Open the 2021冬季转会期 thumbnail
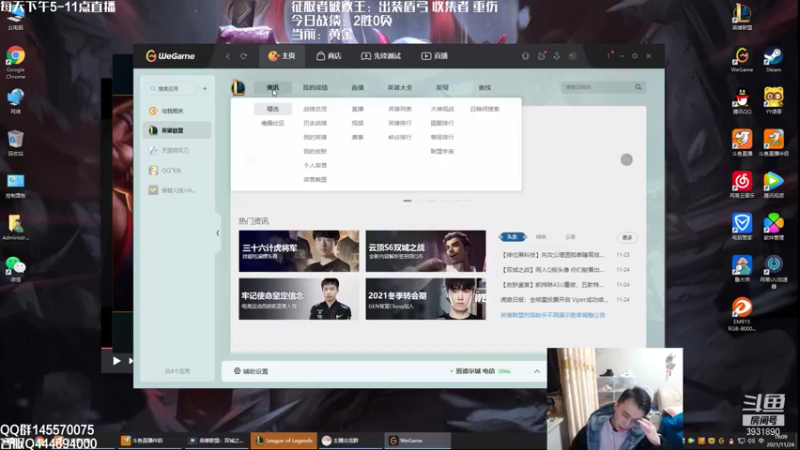Screen dimensions: 800x450 426,299
